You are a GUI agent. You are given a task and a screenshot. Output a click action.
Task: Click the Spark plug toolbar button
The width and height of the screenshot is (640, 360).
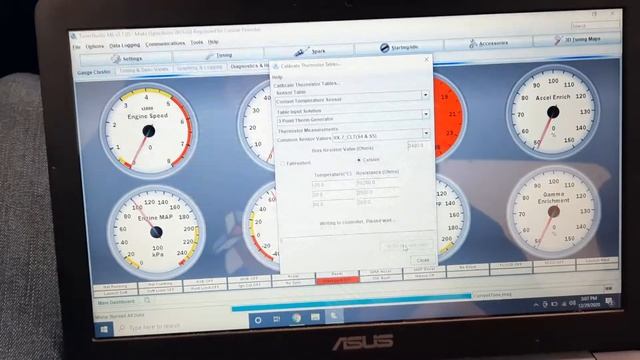[310, 51]
